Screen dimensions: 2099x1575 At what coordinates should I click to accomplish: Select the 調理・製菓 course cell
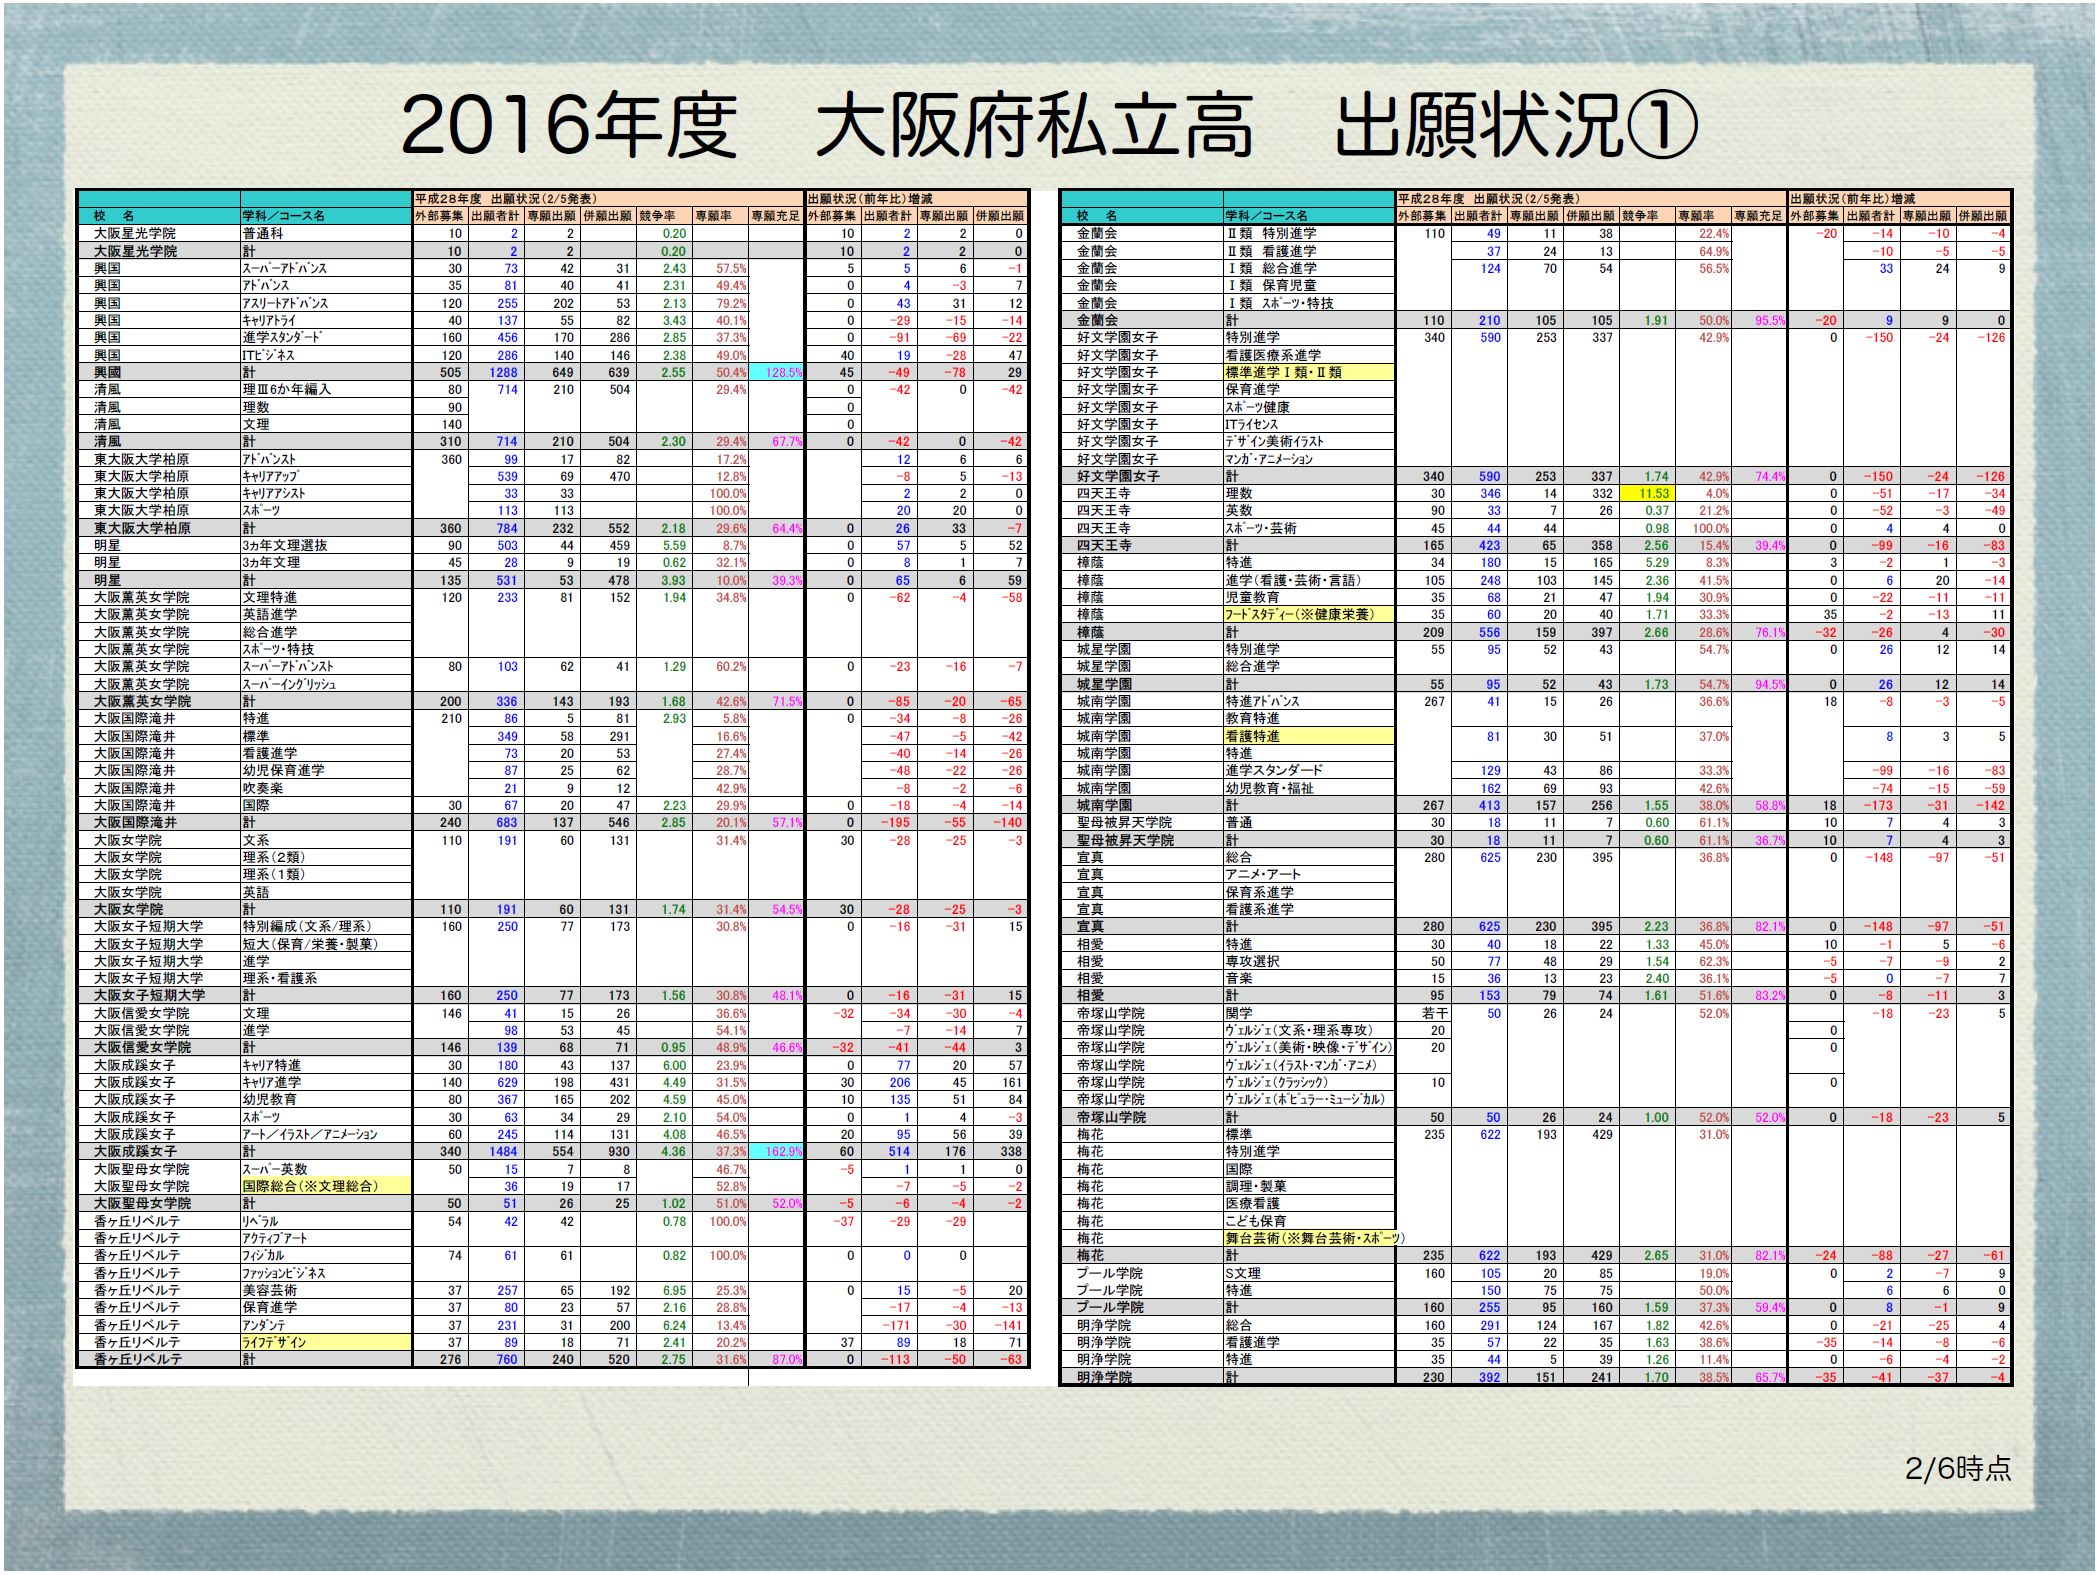[x=1309, y=1186]
